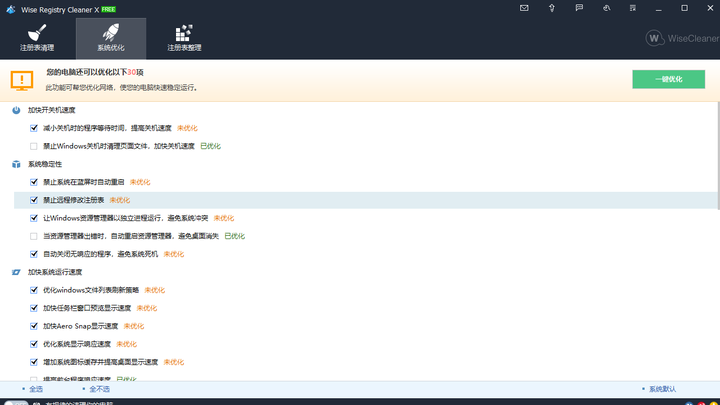This screenshot has width=720, height=405.
Task: Click 未优化 status on 增加系统图标缓存 row
Action: [x=174, y=362]
